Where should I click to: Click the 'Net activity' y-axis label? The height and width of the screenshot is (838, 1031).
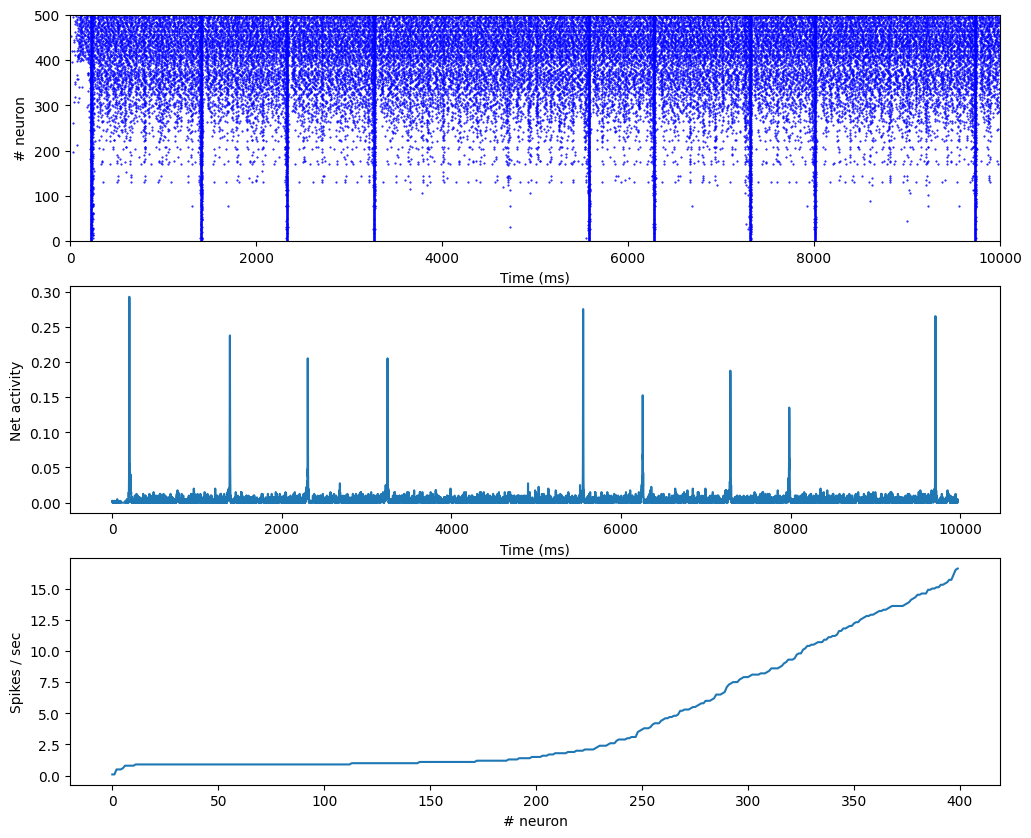pyautogui.click(x=15, y=400)
